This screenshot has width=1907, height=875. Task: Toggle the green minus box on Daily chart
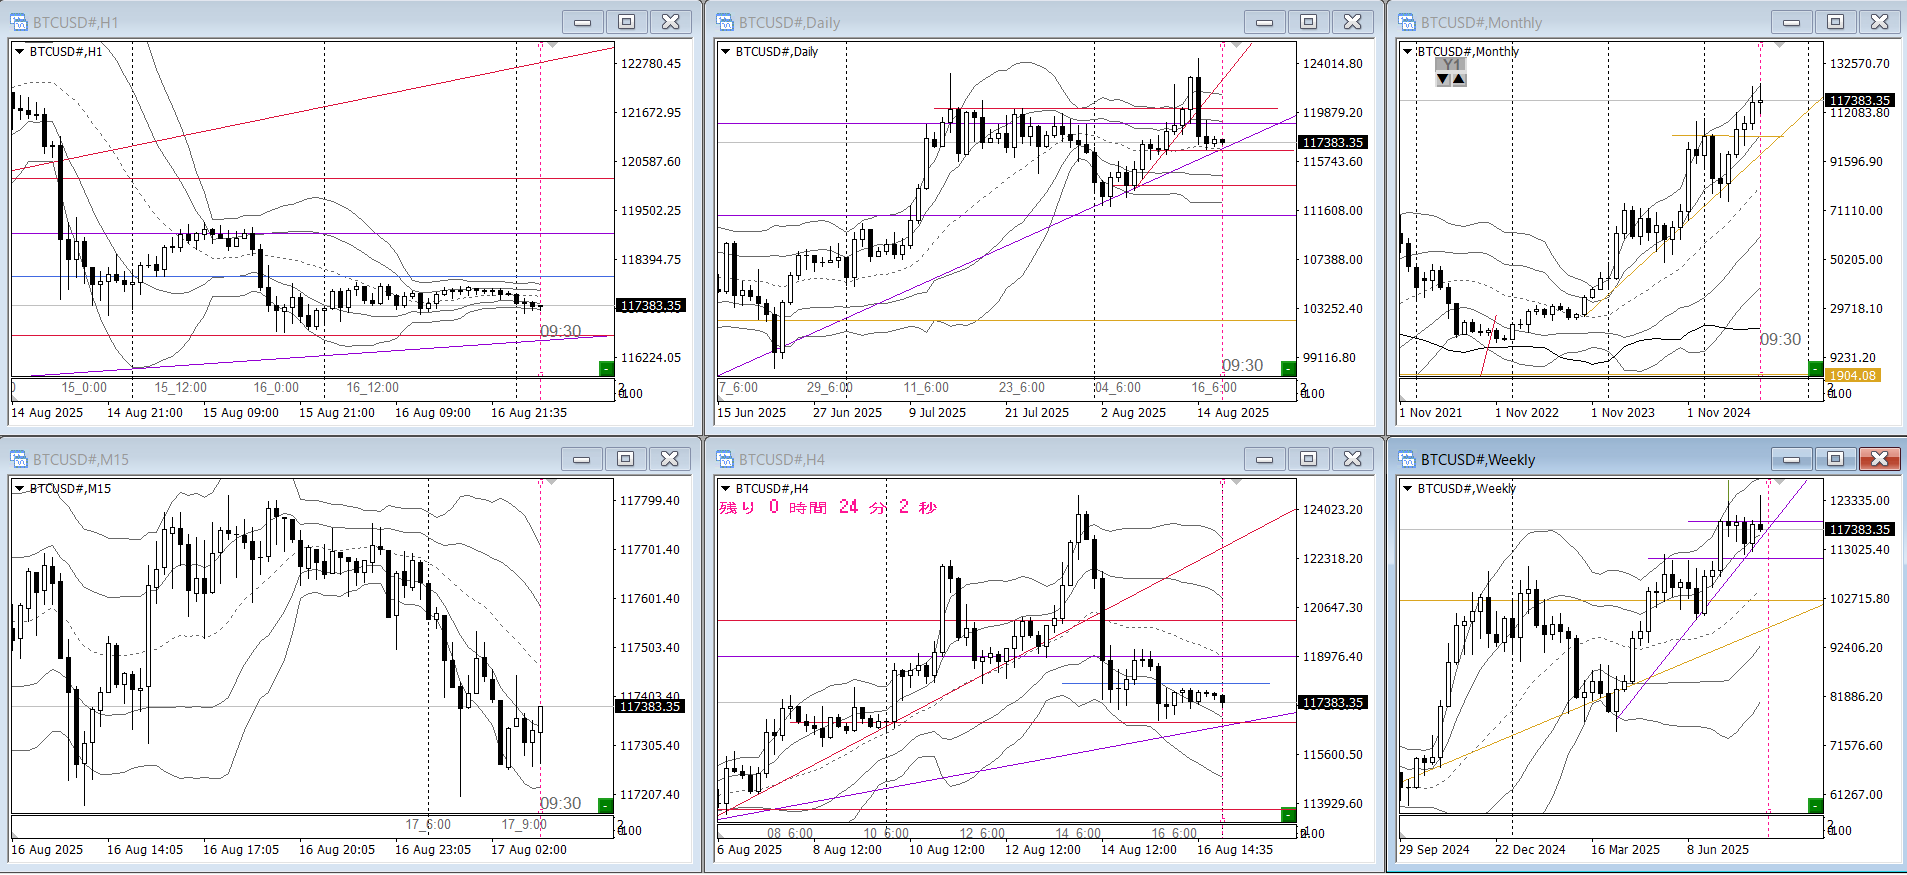(x=1288, y=369)
